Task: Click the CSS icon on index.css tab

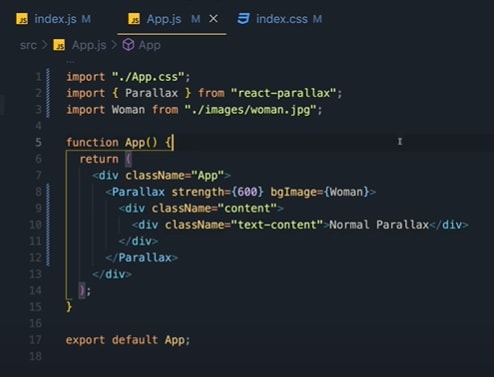Action: coord(243,19)
